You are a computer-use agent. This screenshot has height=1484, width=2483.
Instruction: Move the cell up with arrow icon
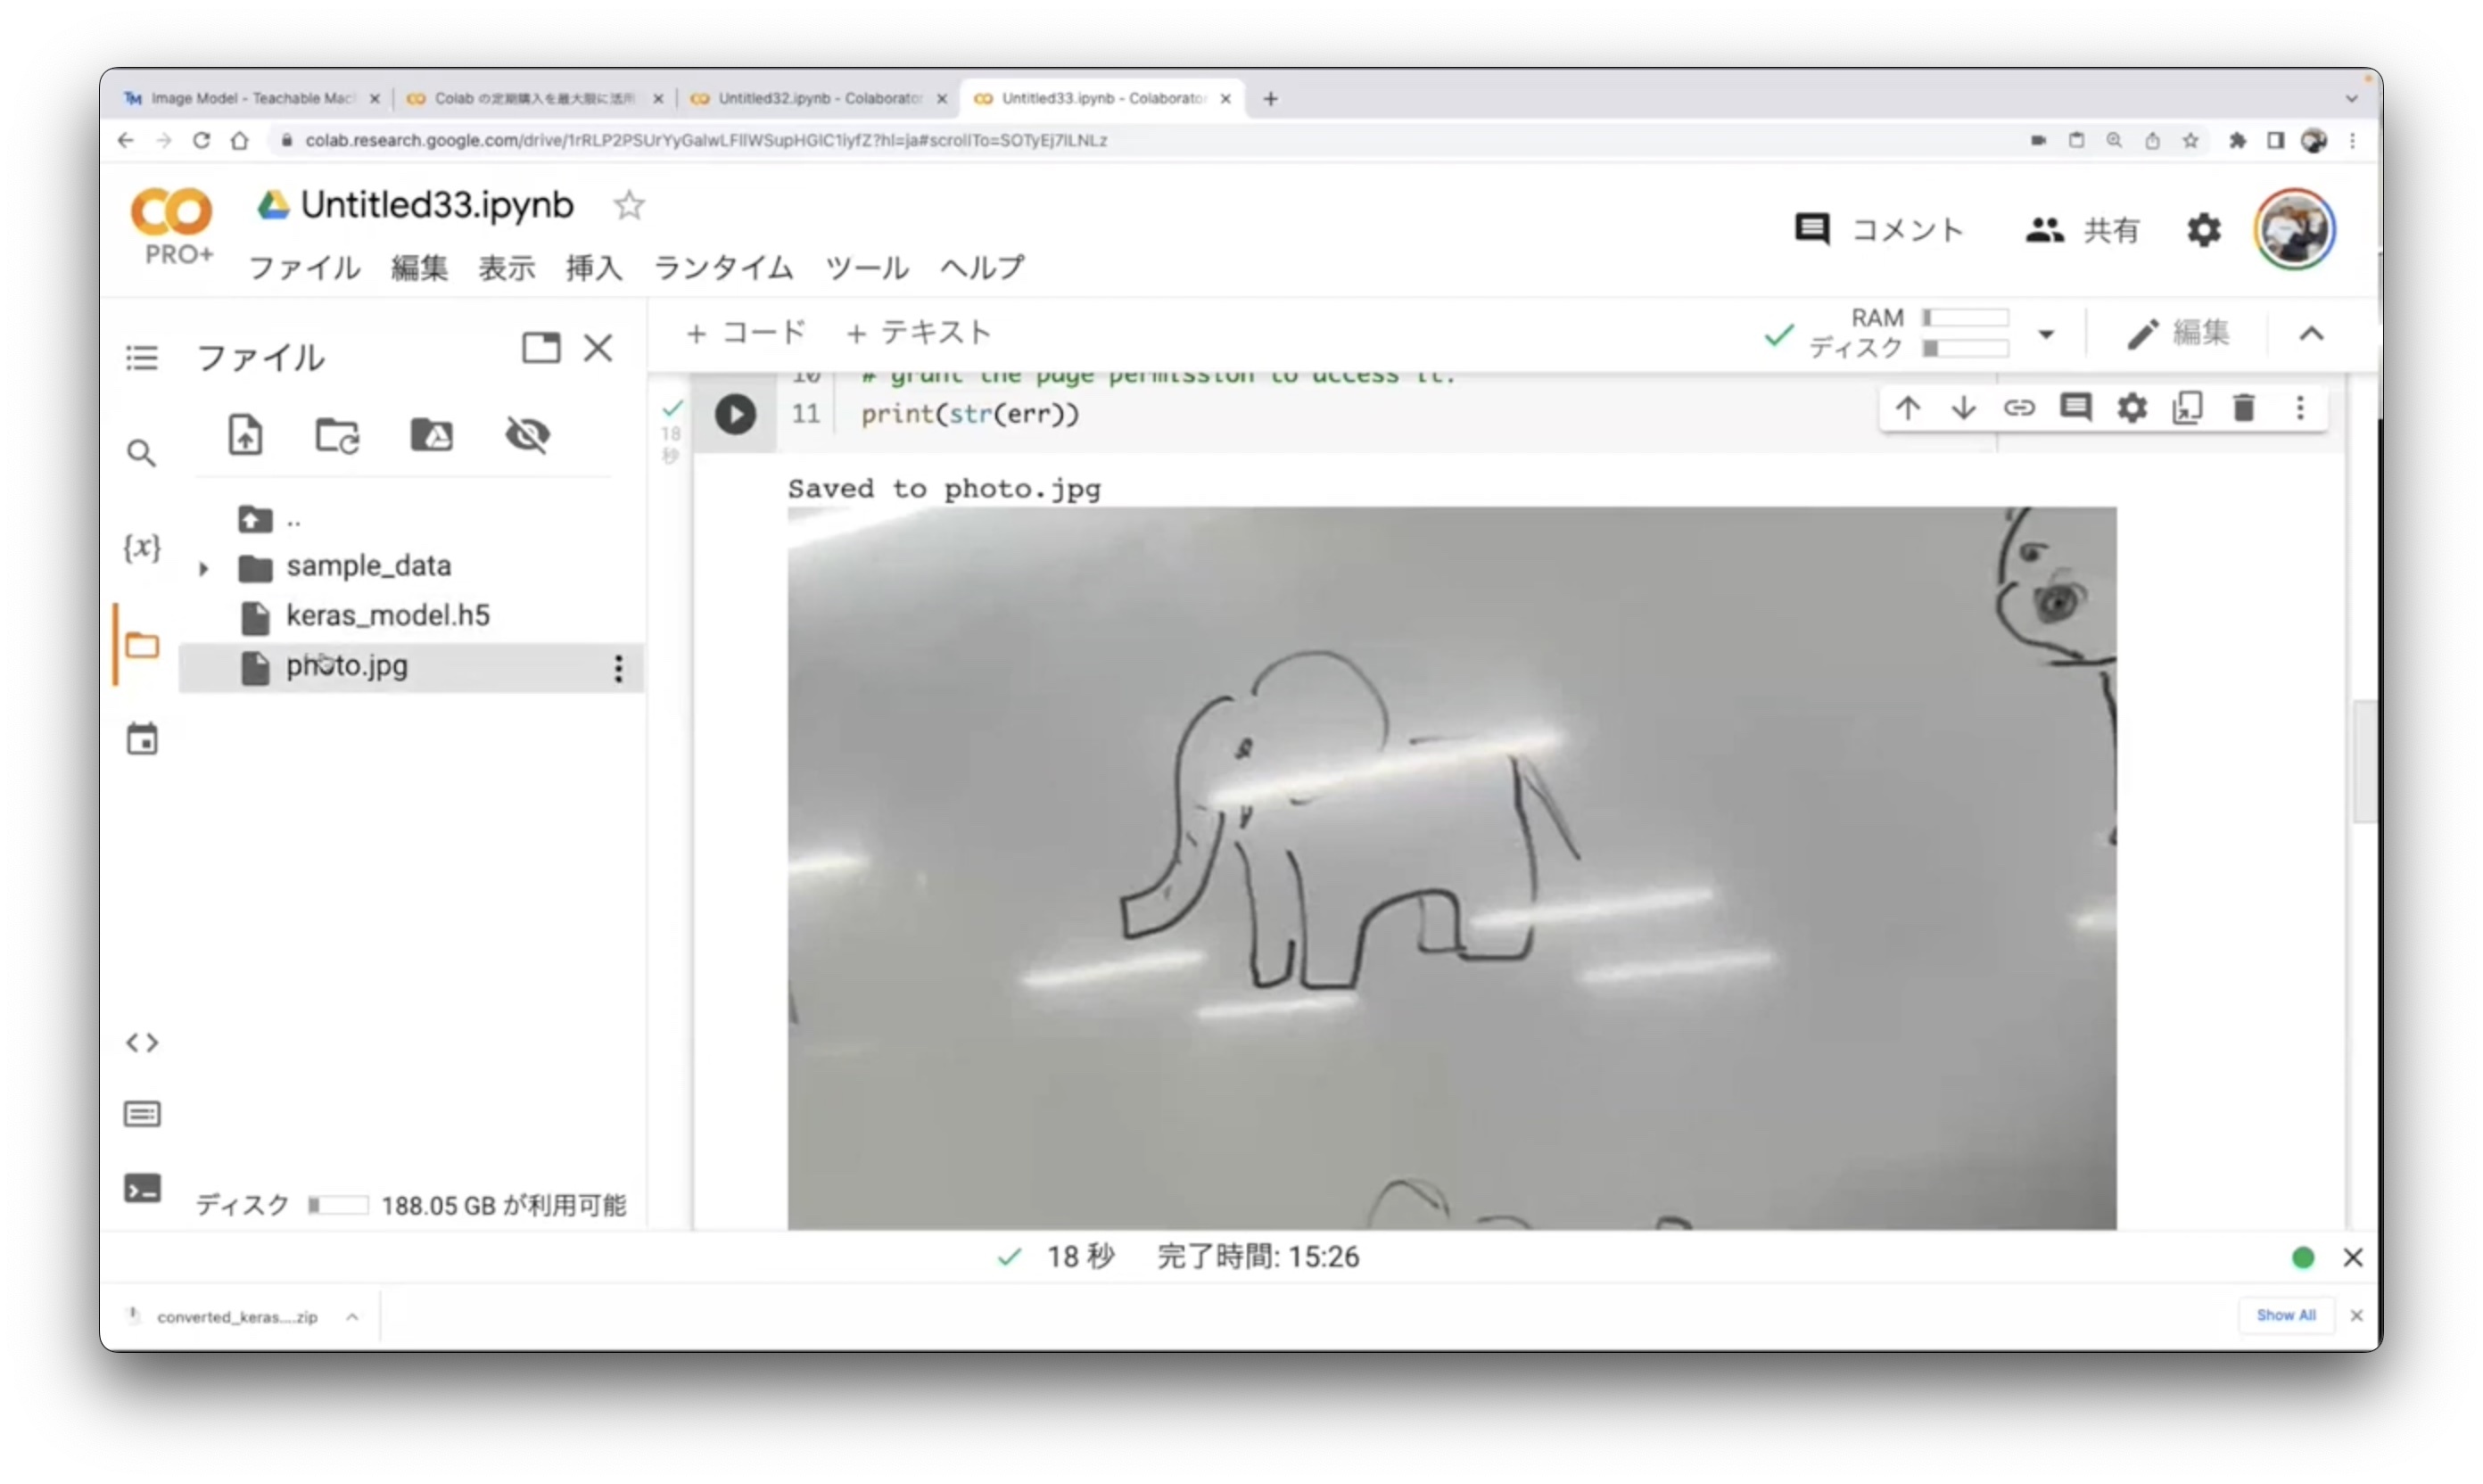pyautogui.click(x=1908, y=408)
